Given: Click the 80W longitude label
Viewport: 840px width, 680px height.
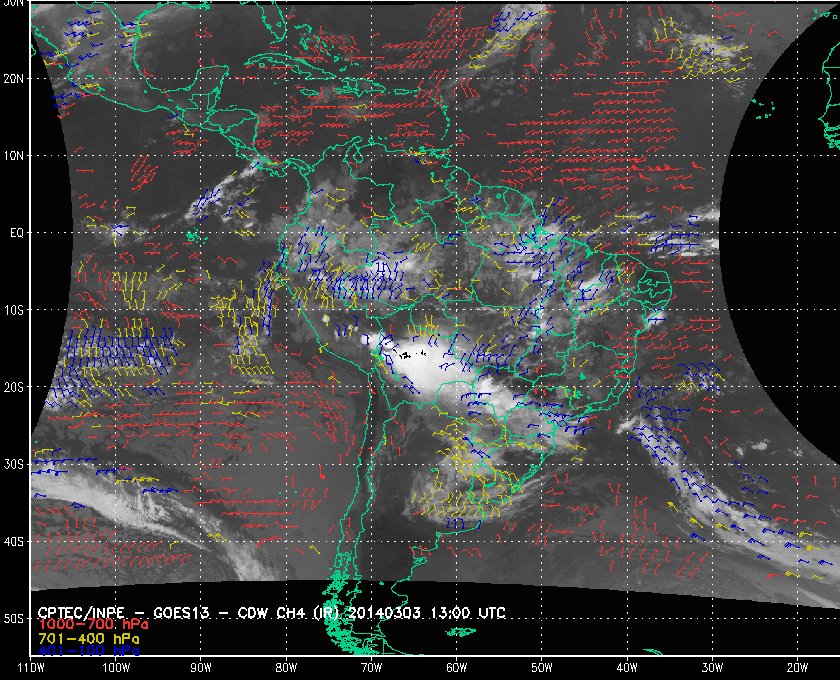Looking at the screenshot, I should [286, 668].
